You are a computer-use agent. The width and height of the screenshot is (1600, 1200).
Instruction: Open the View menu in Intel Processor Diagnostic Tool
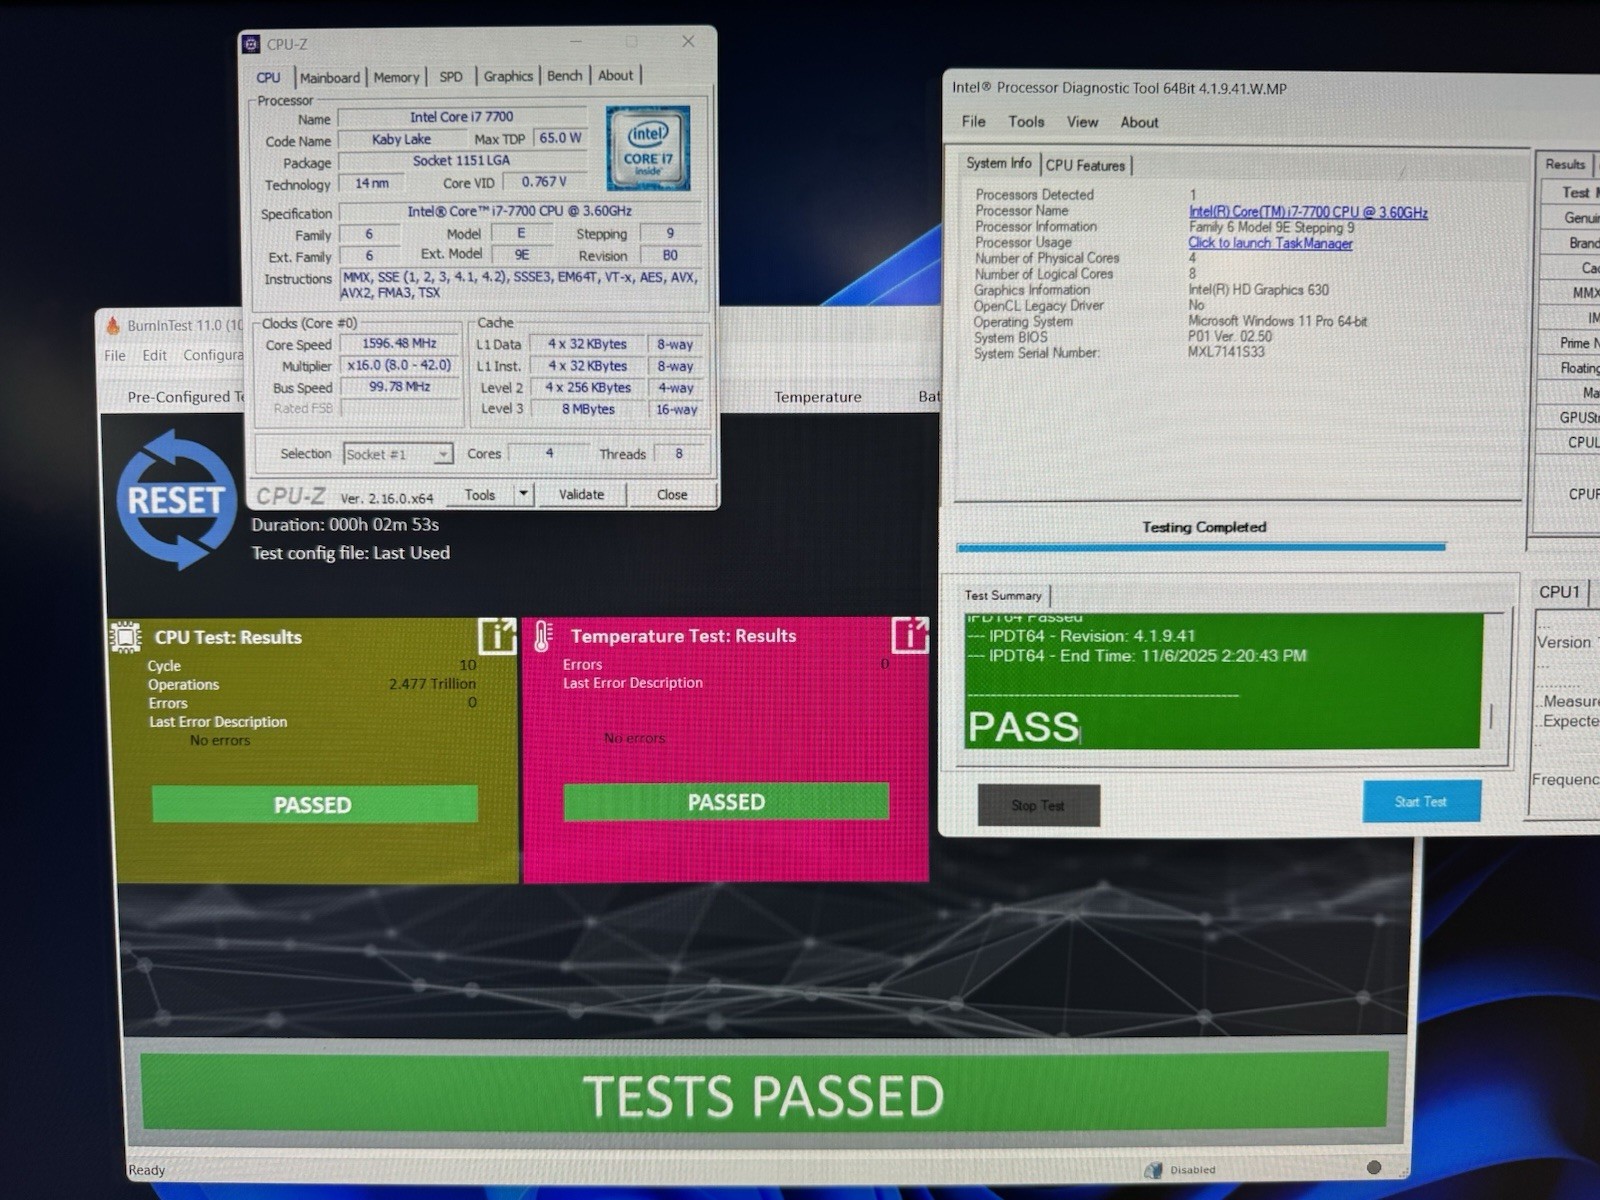tap(1082, 122)
